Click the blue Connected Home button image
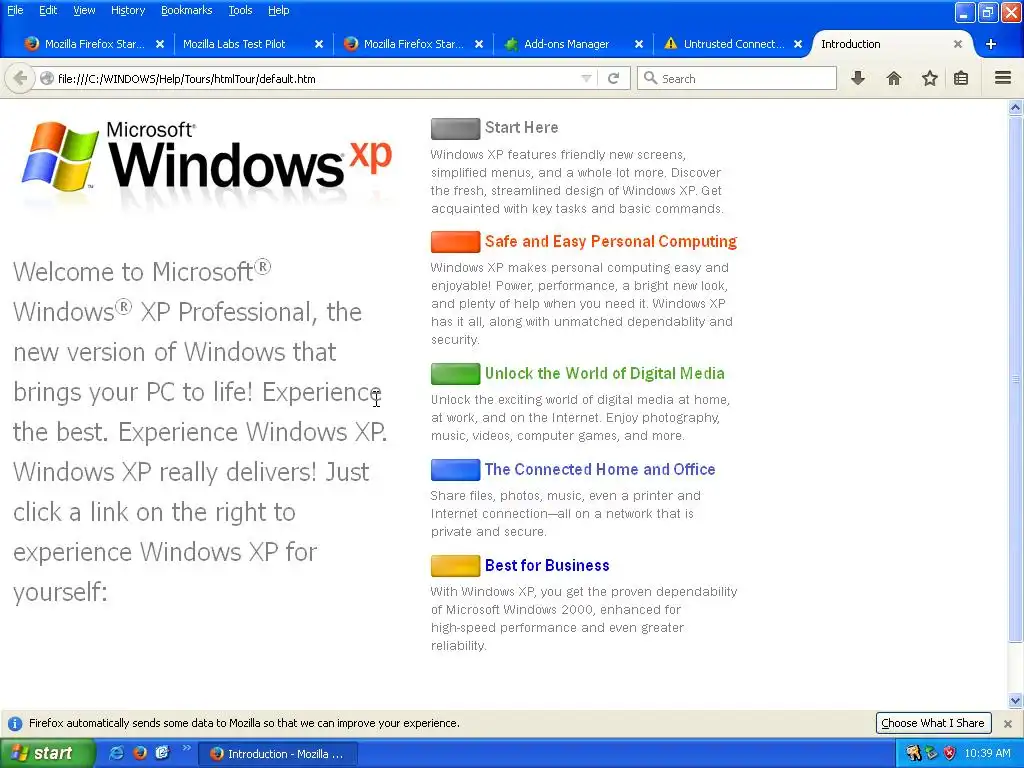The height and width of the screenshot is (768, 1024). [455, 470]
